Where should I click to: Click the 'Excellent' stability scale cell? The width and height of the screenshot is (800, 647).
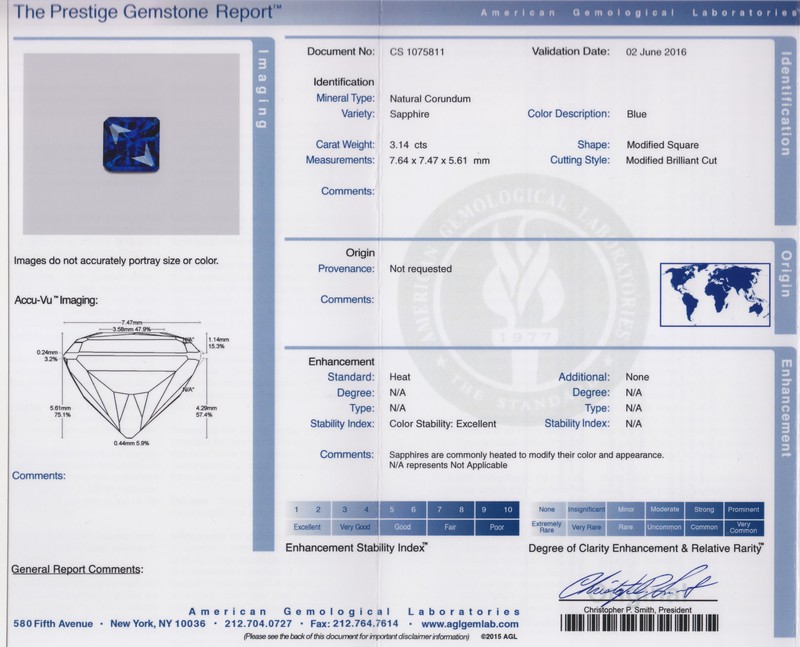(306, 525)
